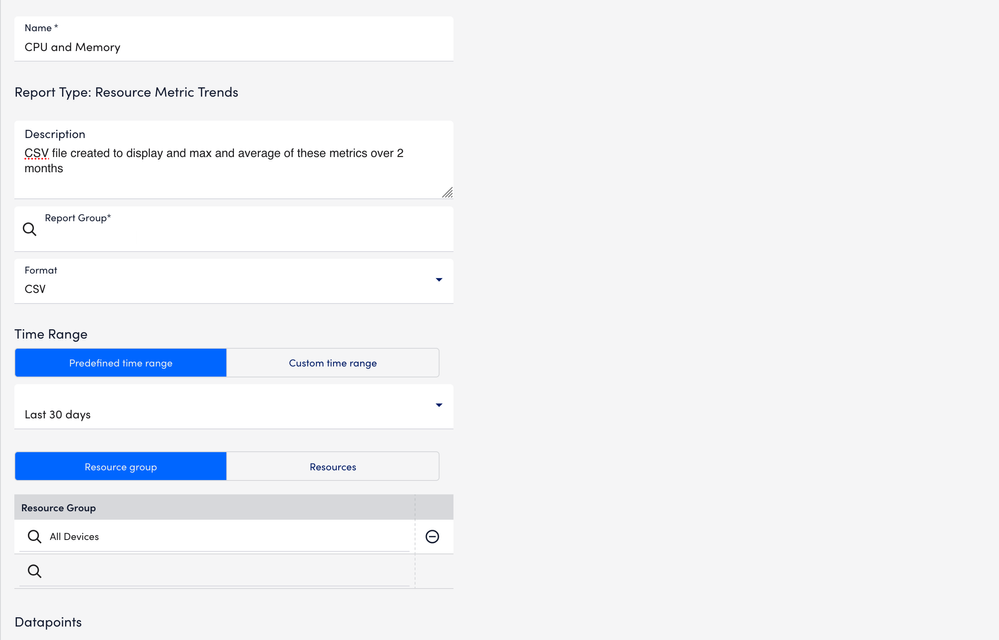Remove All Devices using the minus circle icon
999x640 pixels.
tap(432, 536)
